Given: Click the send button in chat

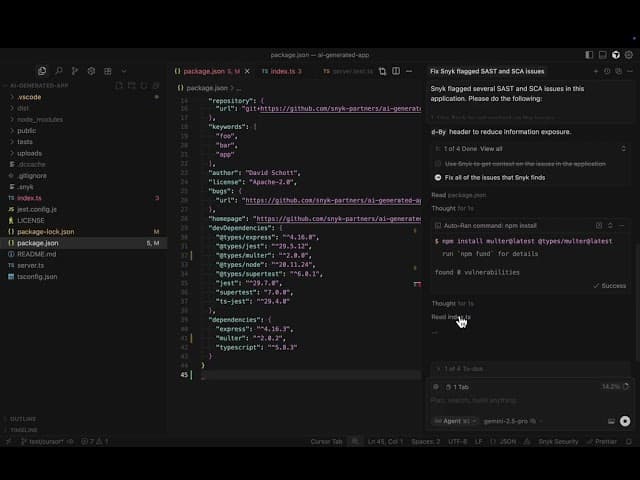Looking at the screenshot, I should click(x=625, y=421).
